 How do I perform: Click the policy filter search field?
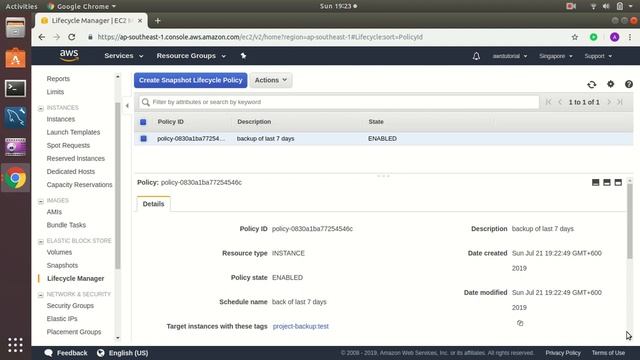click(339, 102)
